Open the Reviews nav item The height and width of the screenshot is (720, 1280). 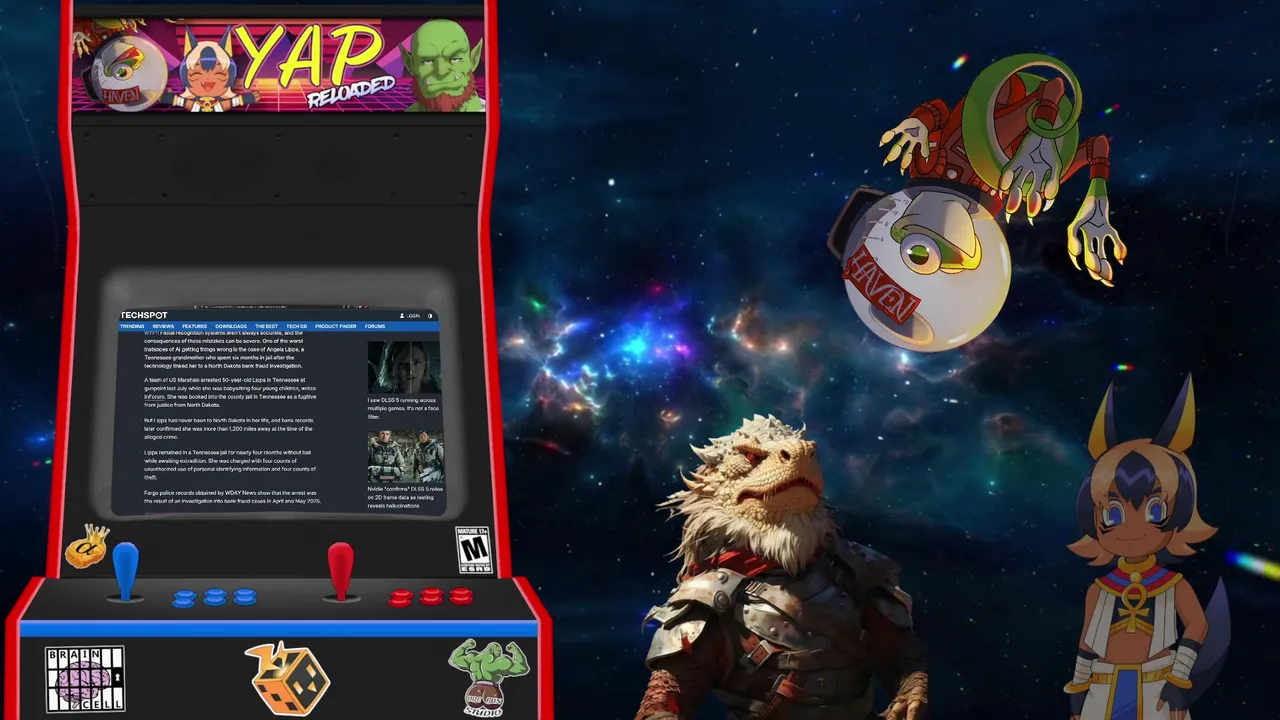[163, 326]
